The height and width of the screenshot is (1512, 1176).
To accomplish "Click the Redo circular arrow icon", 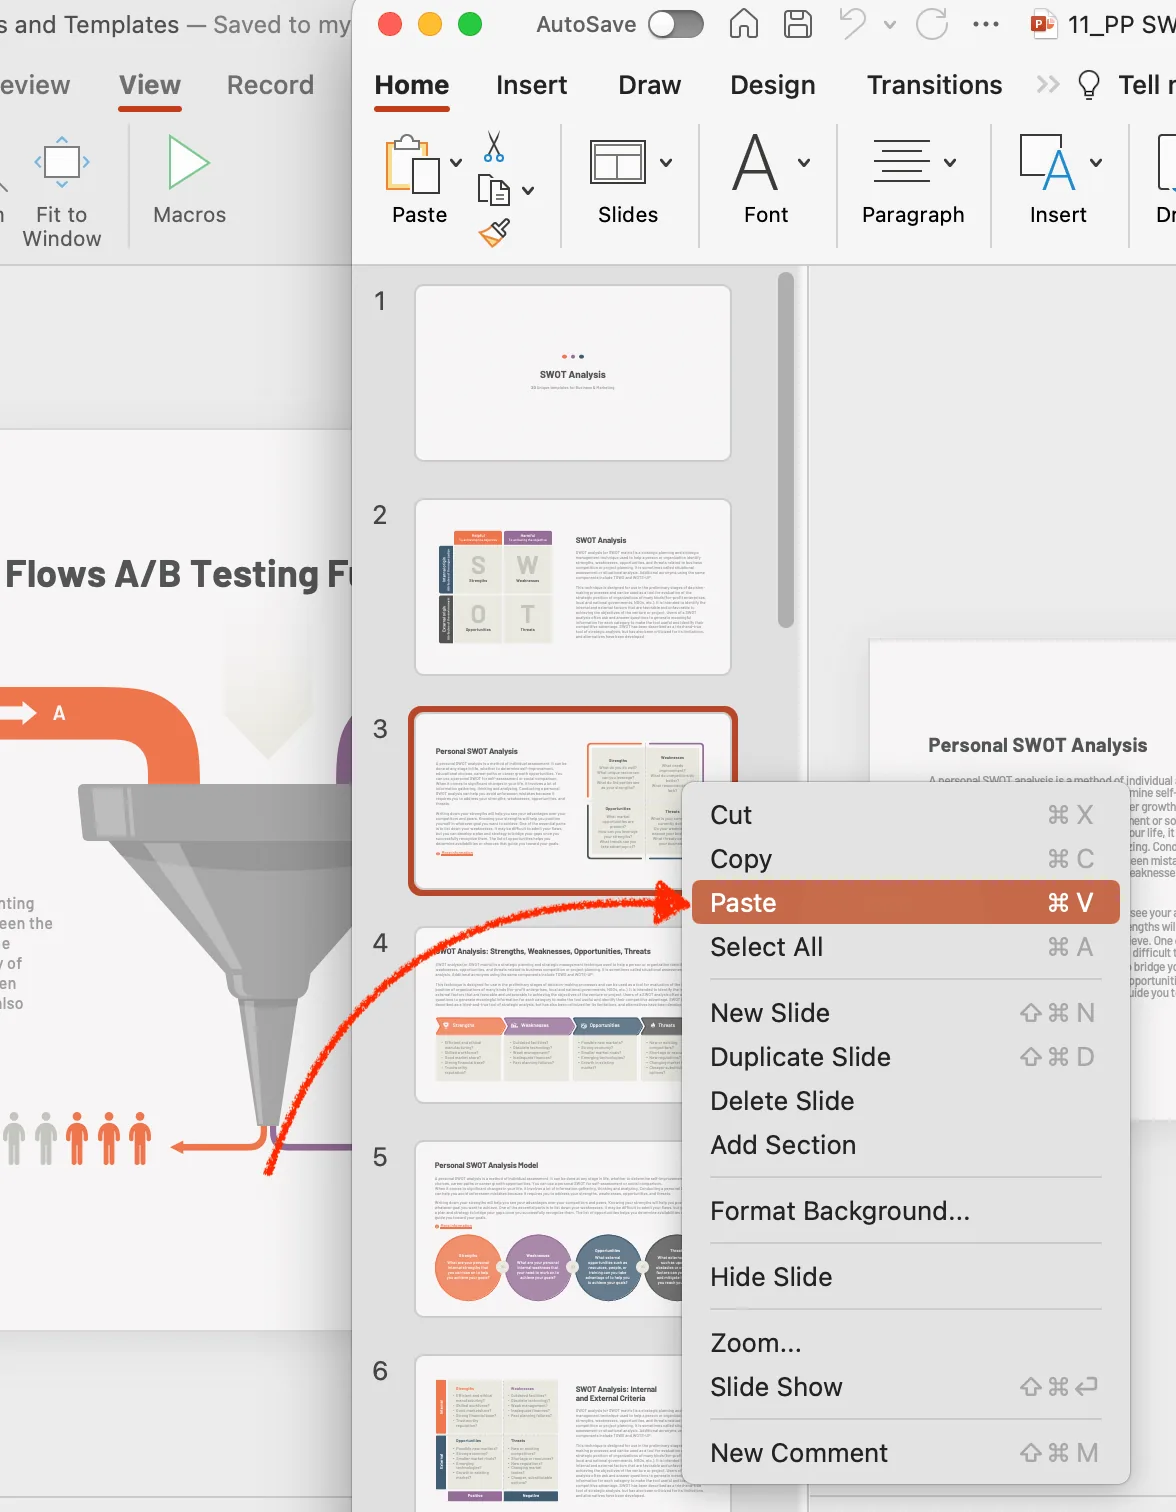I will click(932, 24).
